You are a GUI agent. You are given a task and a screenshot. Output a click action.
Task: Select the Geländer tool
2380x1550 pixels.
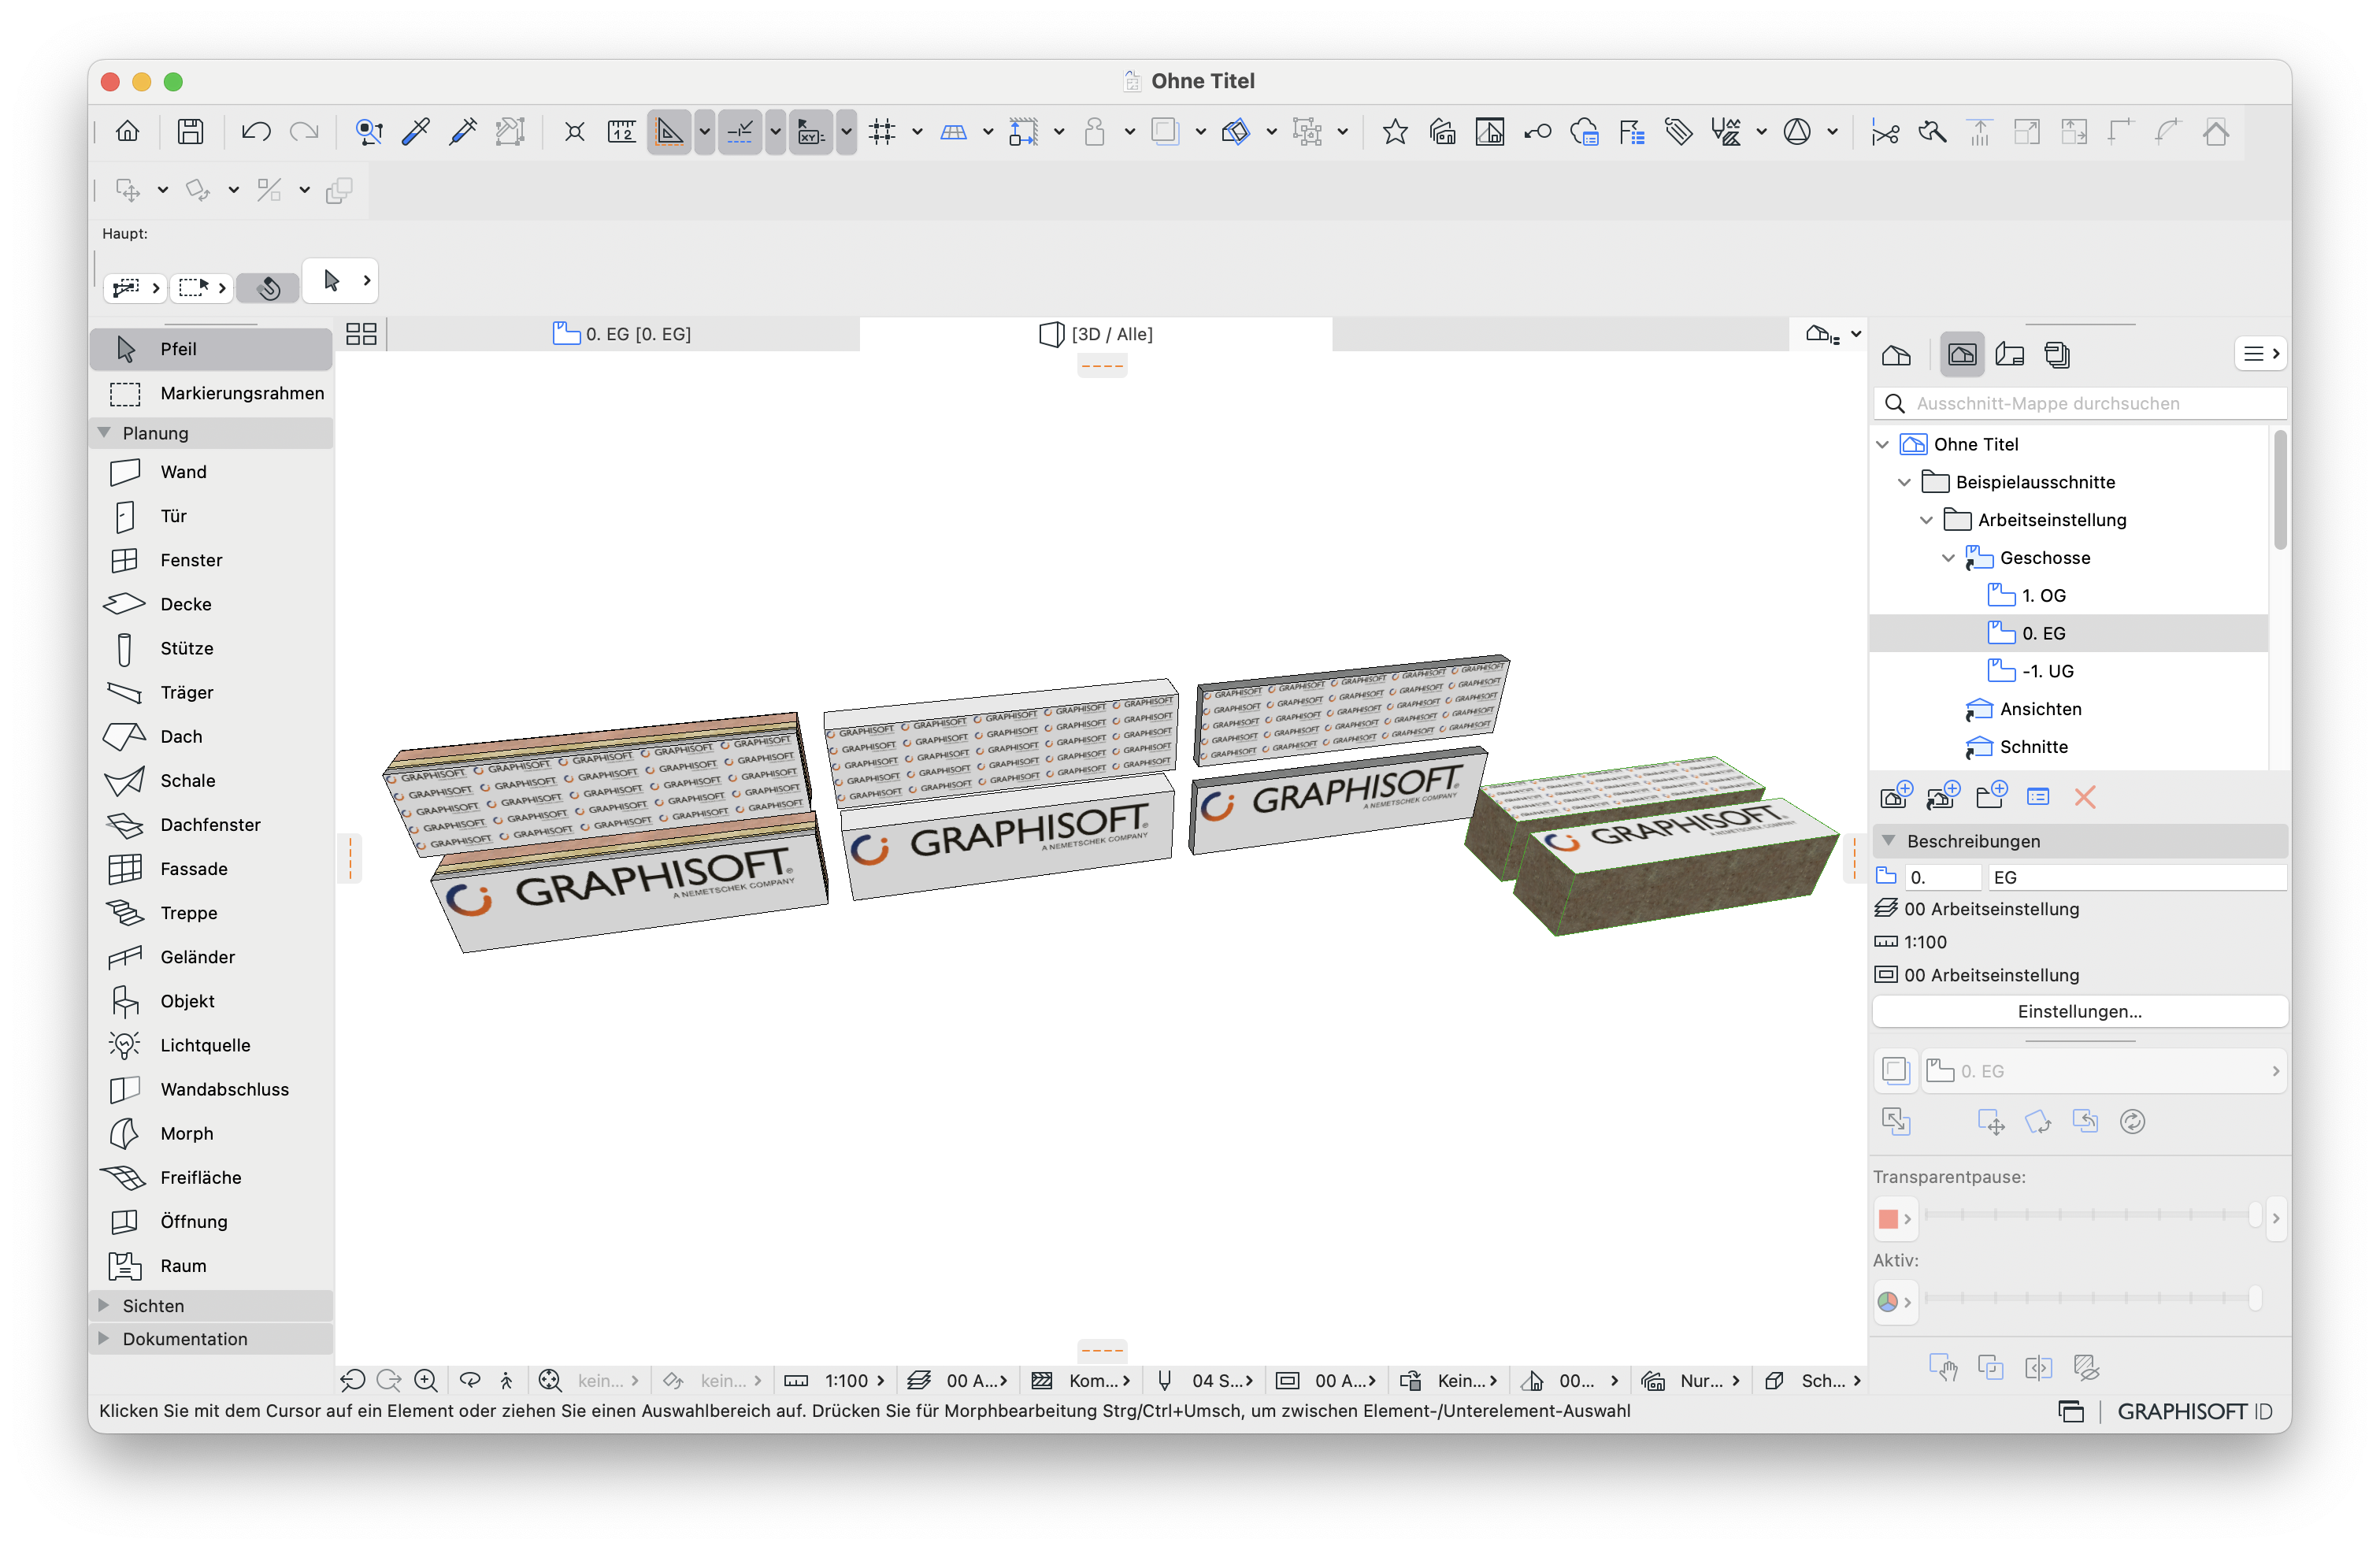[211, 957]
